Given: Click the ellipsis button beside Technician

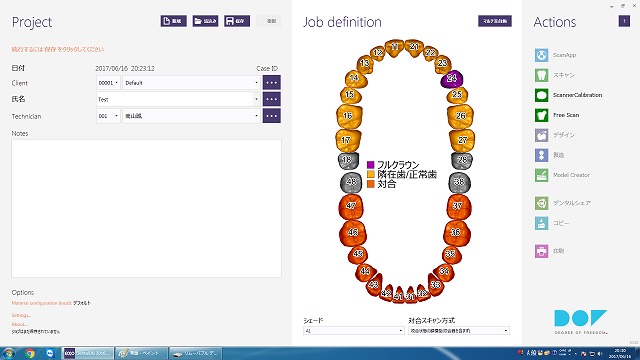Looking at the screenshot, I should pos(271,116).
